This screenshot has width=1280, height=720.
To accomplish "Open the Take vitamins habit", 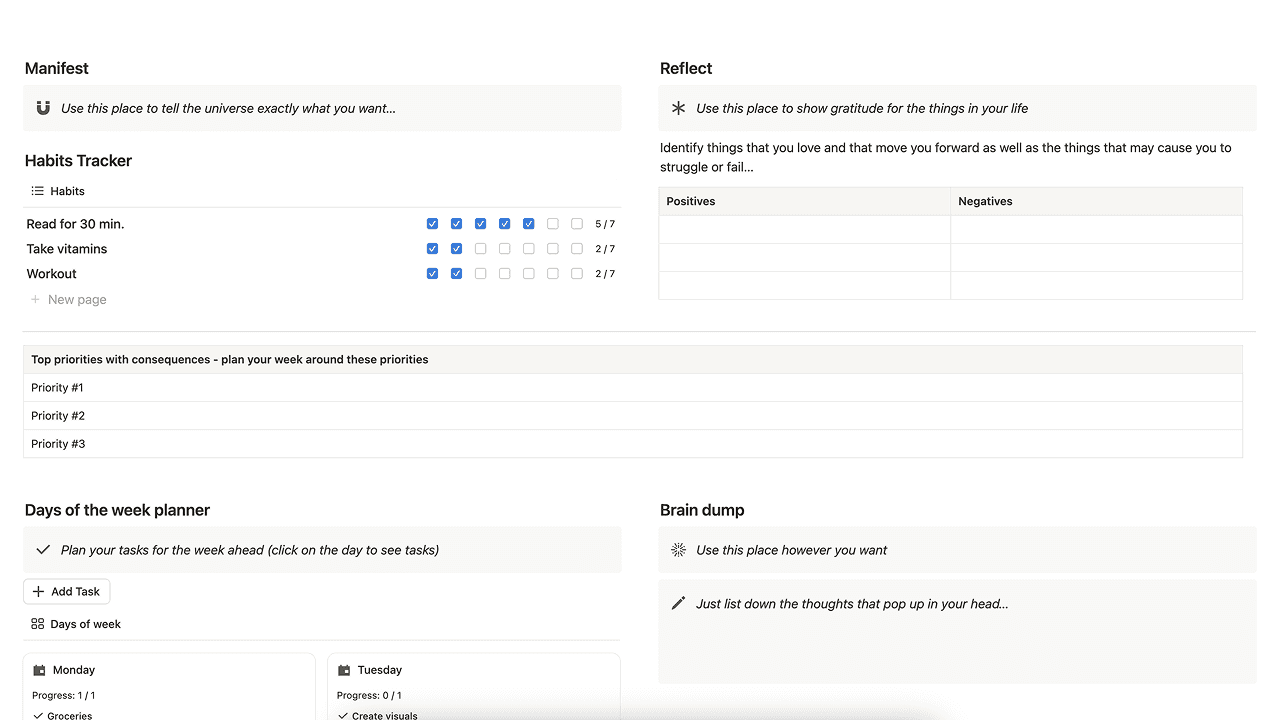I will coord(67,249).
